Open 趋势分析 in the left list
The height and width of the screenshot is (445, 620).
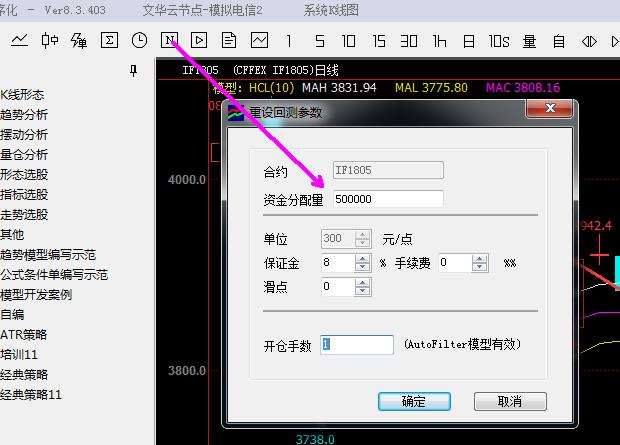coord(24,115)
